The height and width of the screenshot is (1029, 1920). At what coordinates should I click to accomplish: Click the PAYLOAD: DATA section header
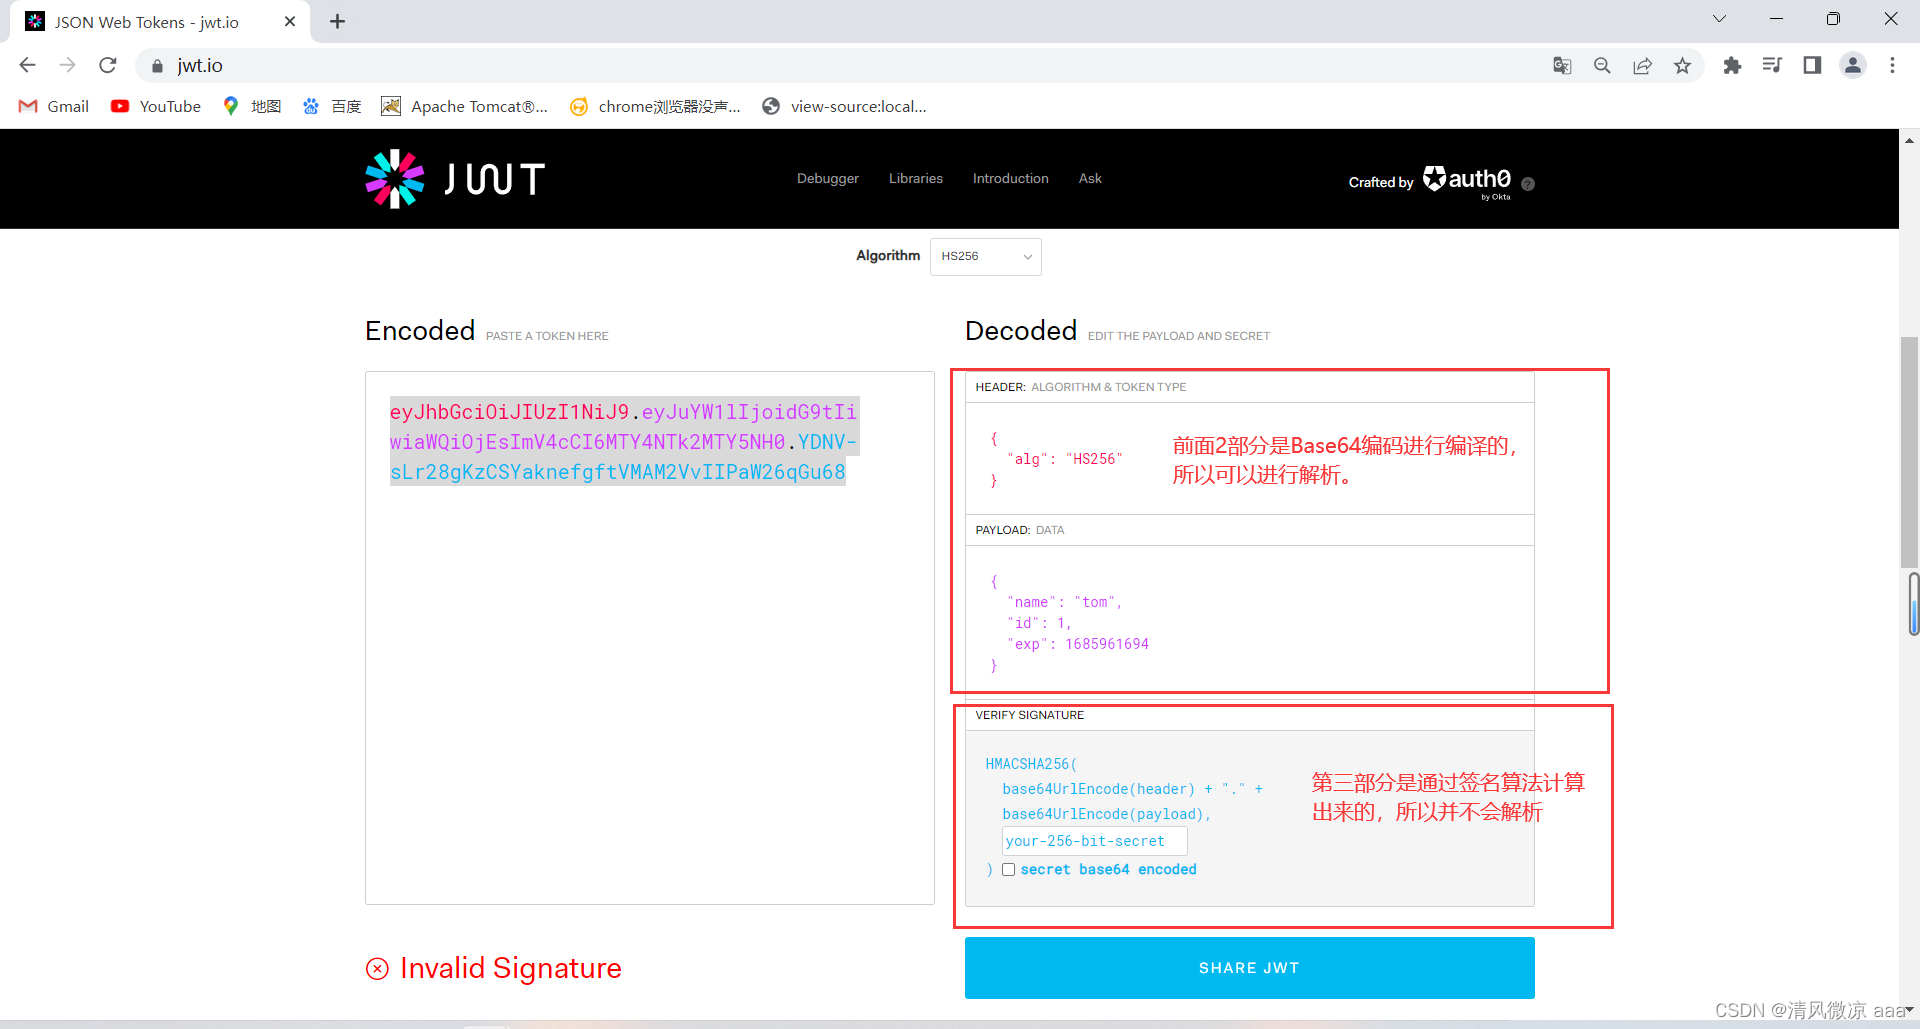coord(1020,530)
